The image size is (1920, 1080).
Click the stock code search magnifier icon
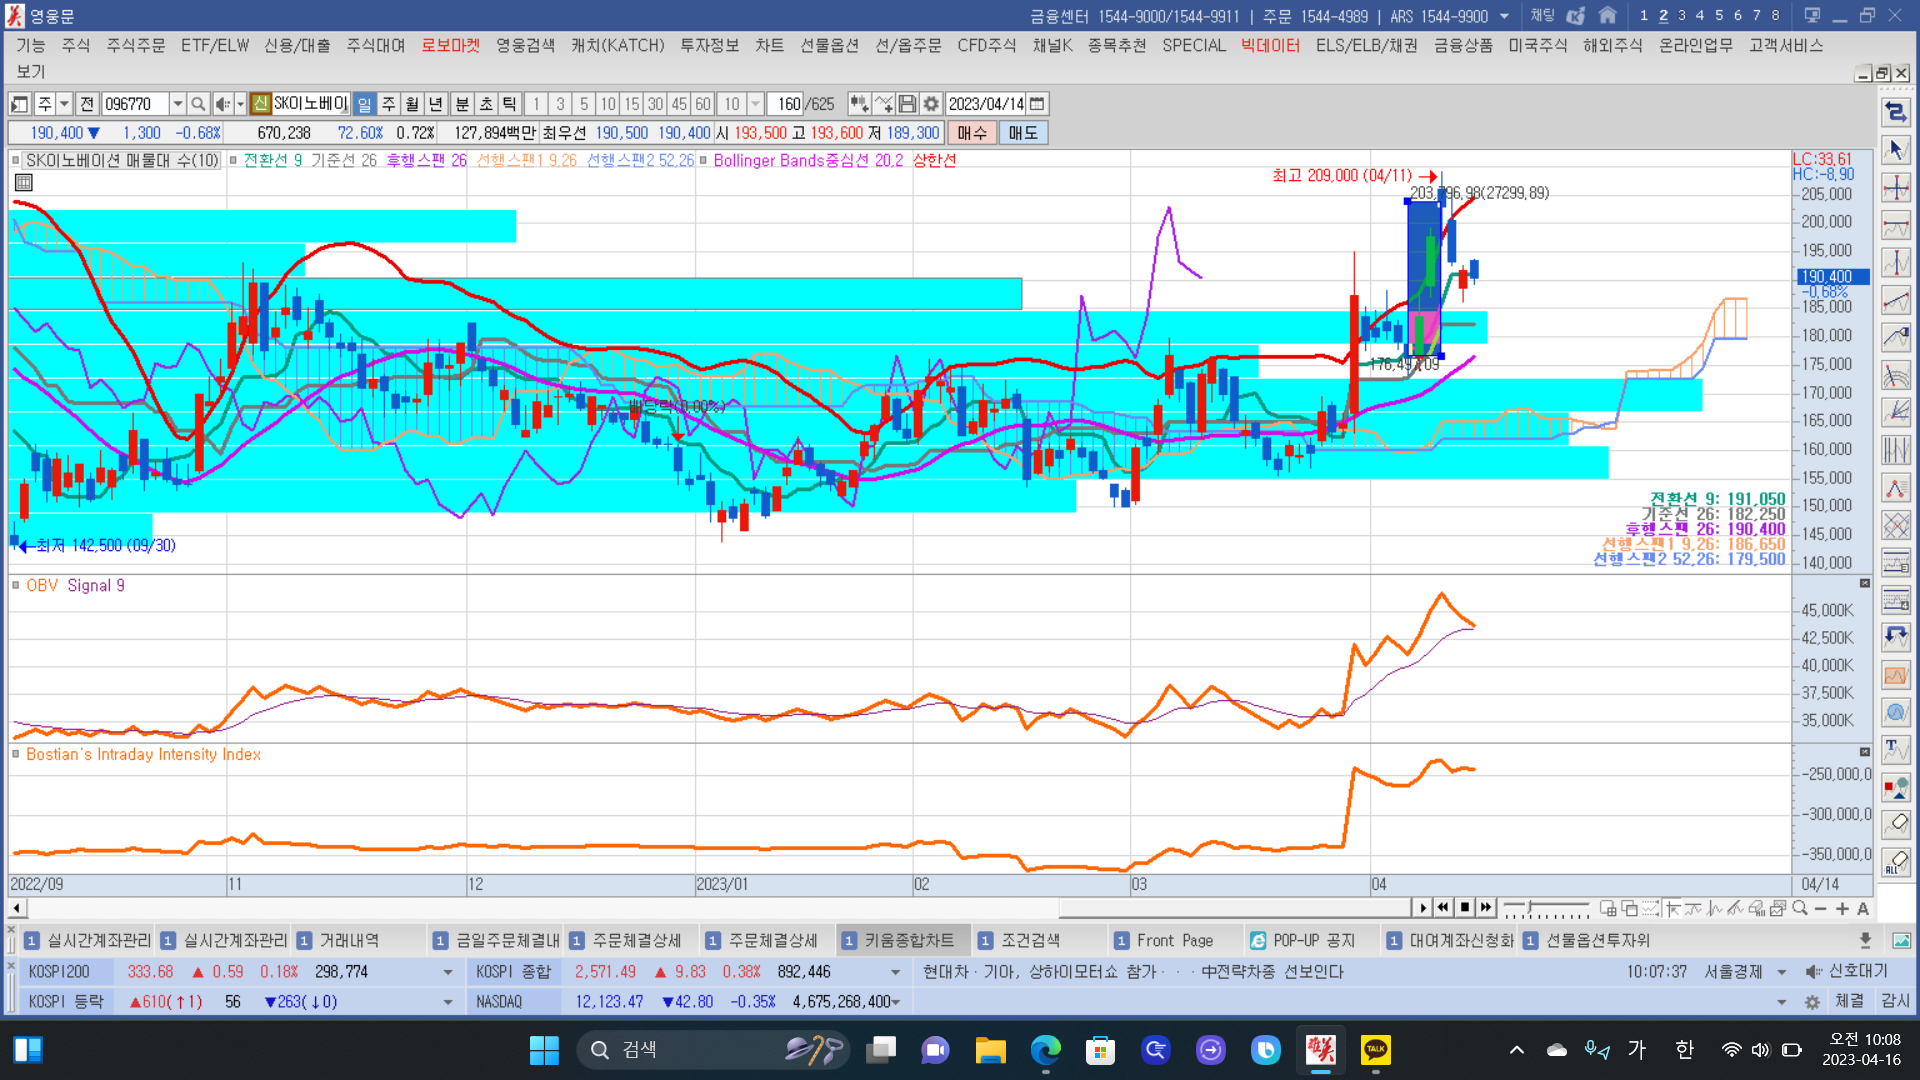pyautogui.click(x=198, y=104)
